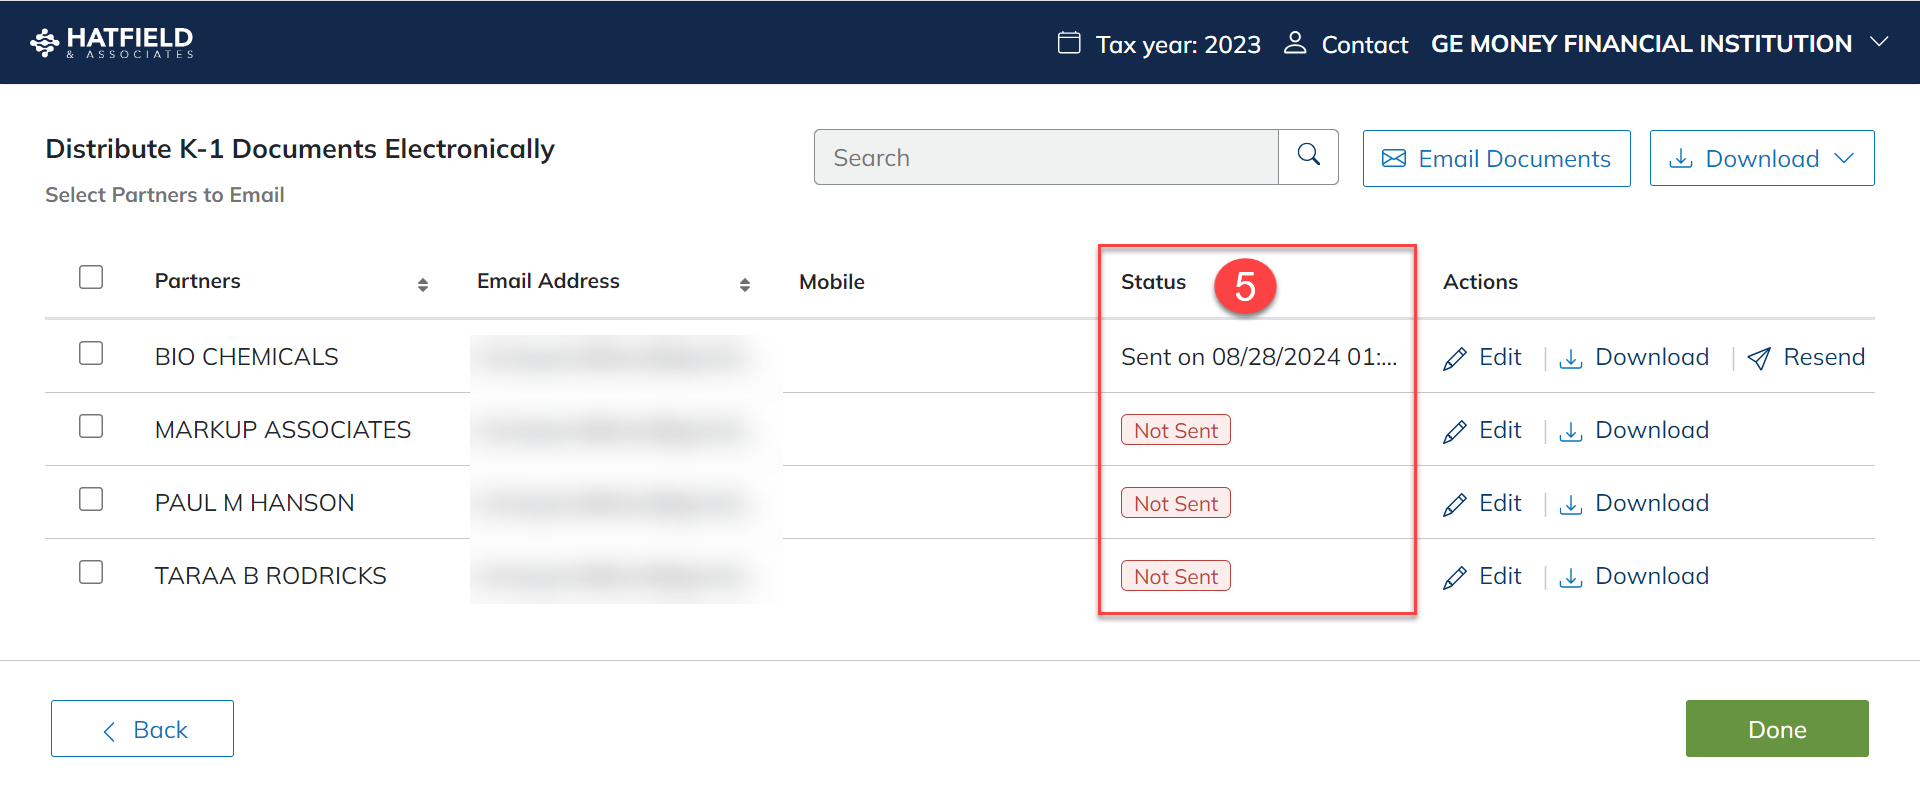Click the pencil Edit icon for BIO CHEMICALS
Screen dimensions: 1920x787
point(1455,359)
